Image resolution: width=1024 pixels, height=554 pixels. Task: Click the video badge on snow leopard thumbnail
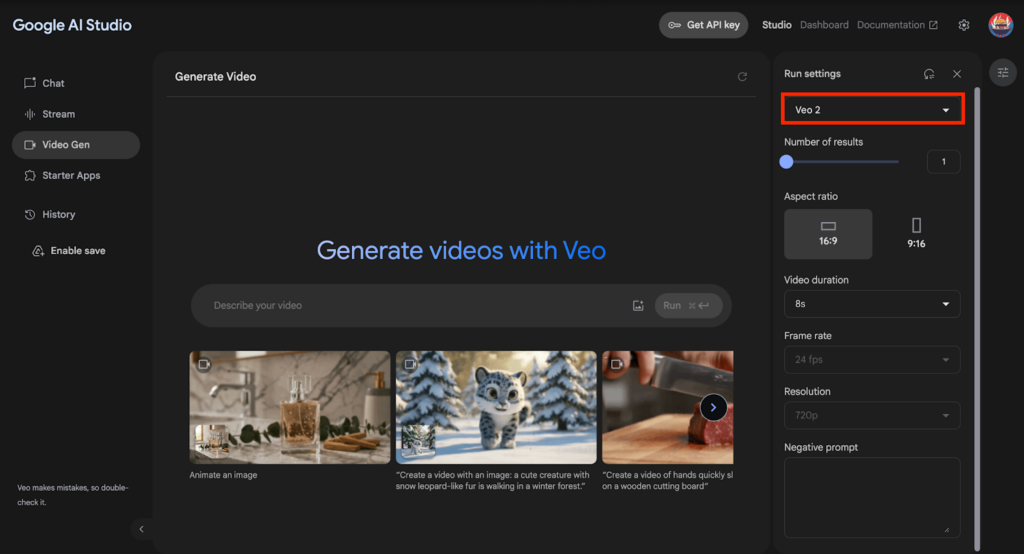coord(410,364)
